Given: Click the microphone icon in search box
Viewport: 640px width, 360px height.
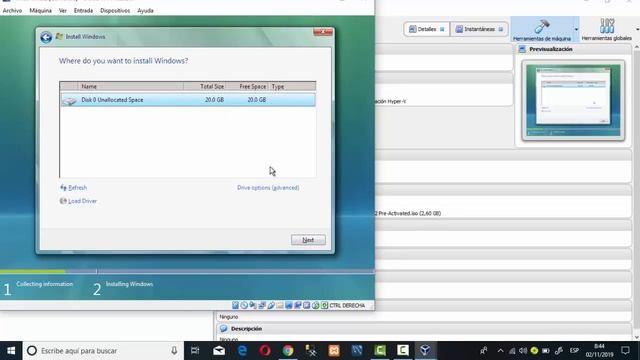Looking at the screenshot, I should click(174, 351).
